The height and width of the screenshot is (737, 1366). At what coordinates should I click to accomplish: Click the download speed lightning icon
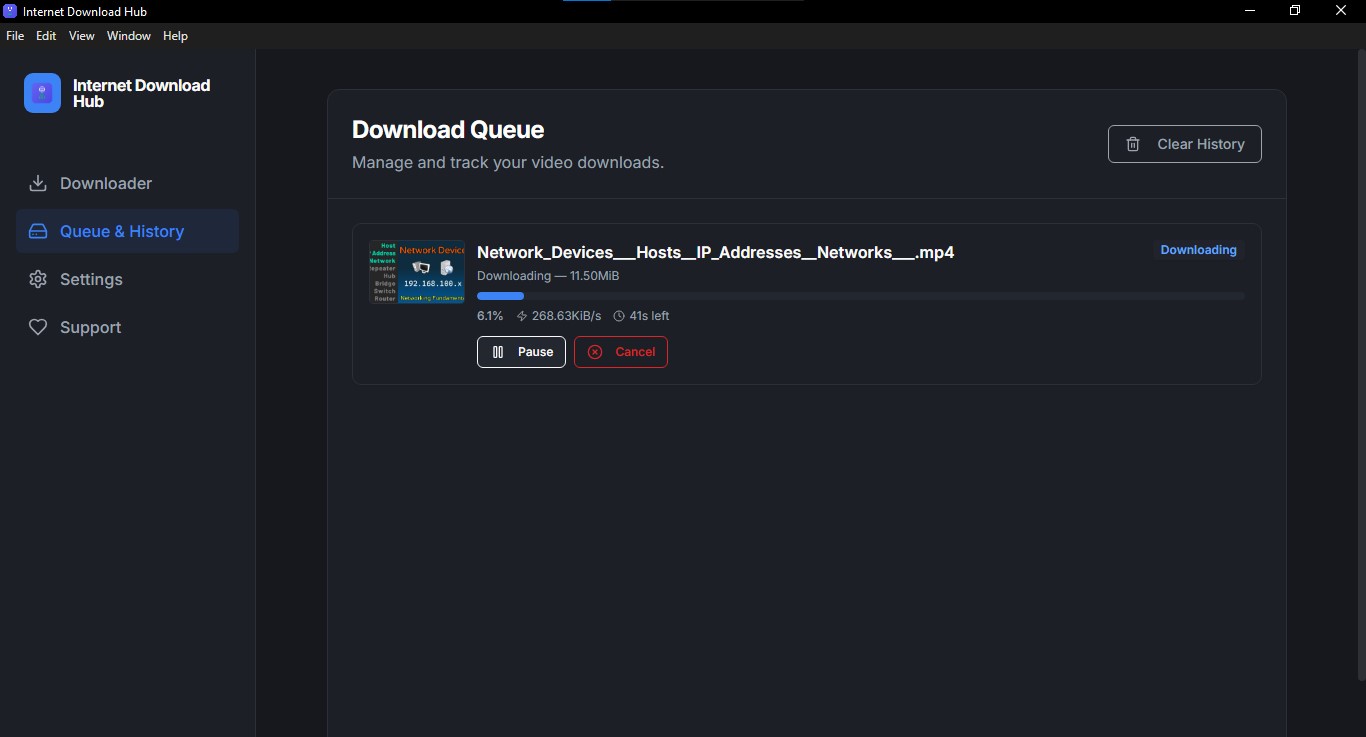pyautogui.click(x=521, y=316)
